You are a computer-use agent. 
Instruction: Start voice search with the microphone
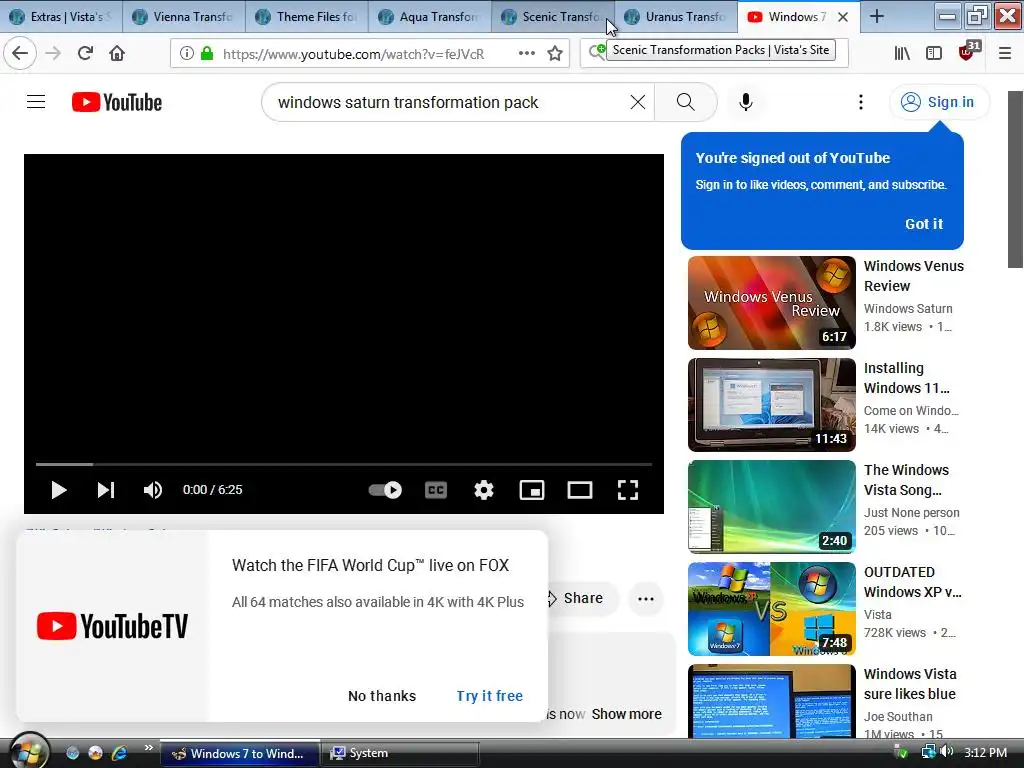tap(746, 102)
